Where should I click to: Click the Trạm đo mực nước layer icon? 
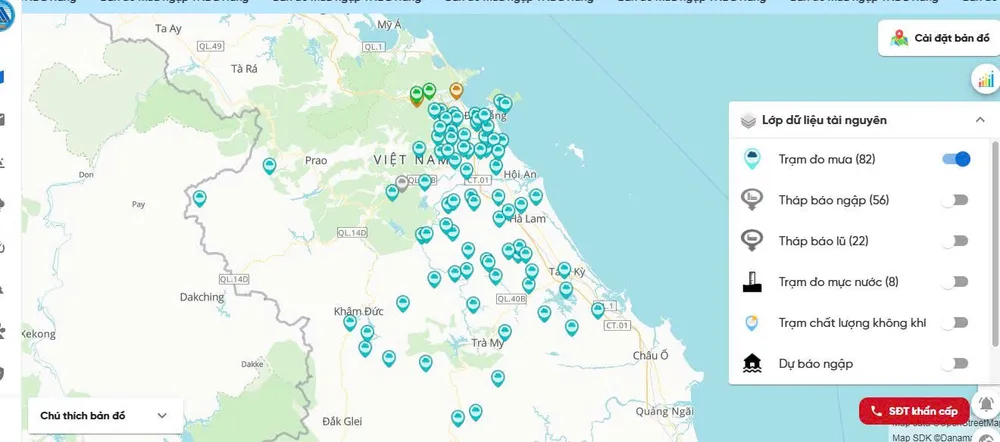[753, 282]
